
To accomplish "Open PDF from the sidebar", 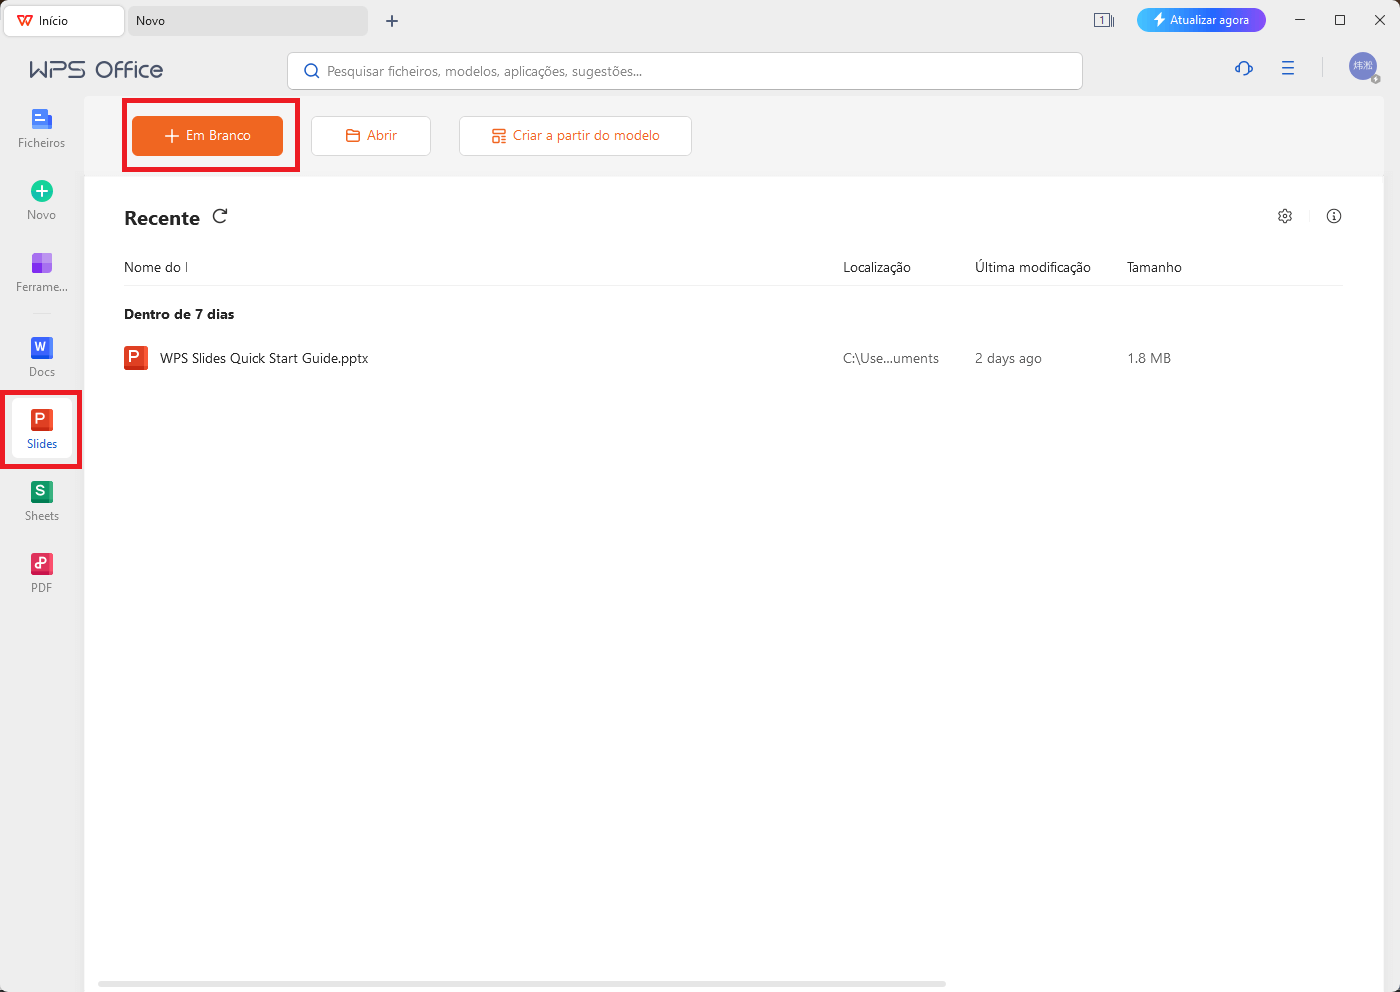I will [x=42, y=573].
